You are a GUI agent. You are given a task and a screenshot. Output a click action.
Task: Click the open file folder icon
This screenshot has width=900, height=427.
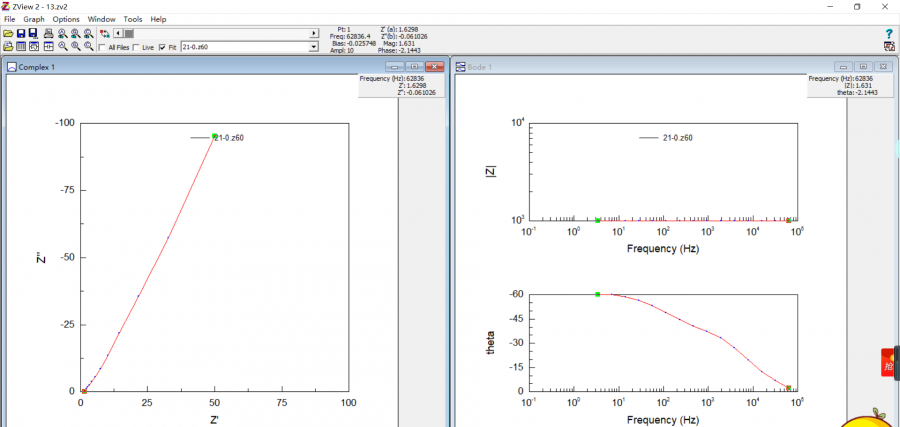click(x=8, y=33)
